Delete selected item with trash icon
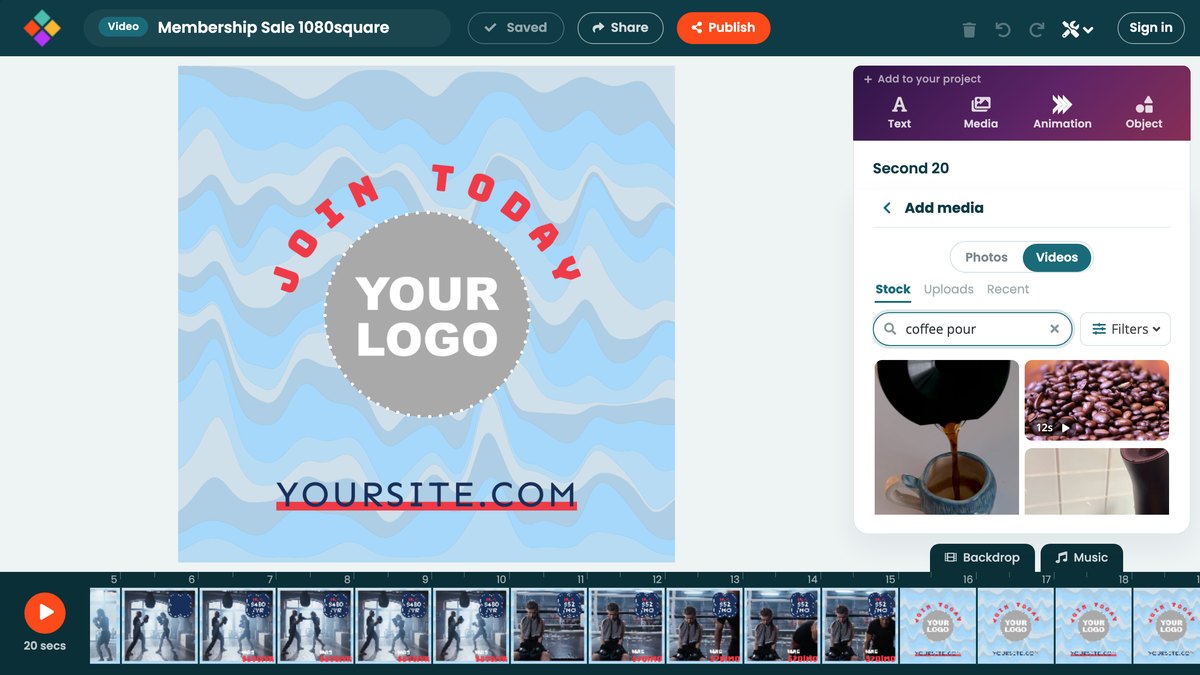Viewport: 1200px width, 675px height. [969, 29]
